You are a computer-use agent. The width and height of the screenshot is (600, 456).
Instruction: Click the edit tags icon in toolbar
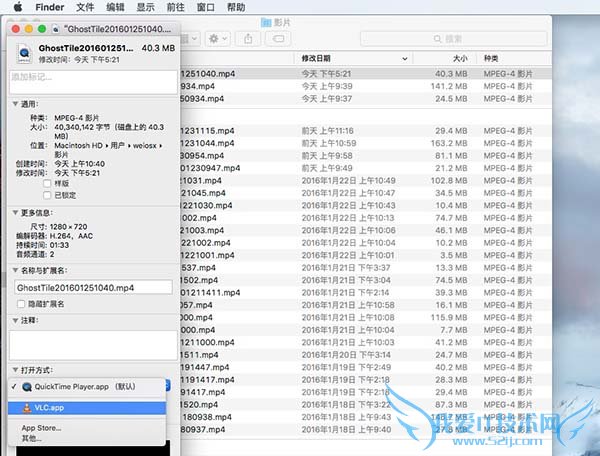(x=280, y=38)
